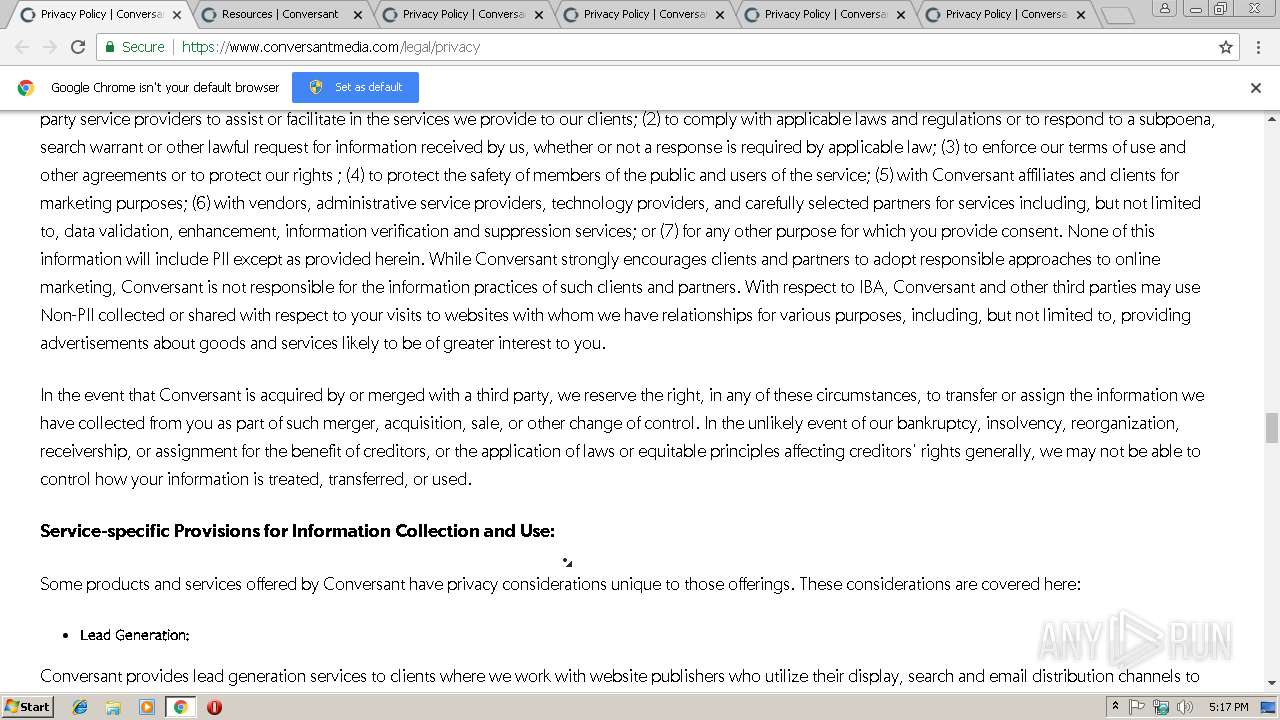This screenshot has width=1280, height=720.
Task: Open the Windows Start menu
Action: tap(27, 707)
